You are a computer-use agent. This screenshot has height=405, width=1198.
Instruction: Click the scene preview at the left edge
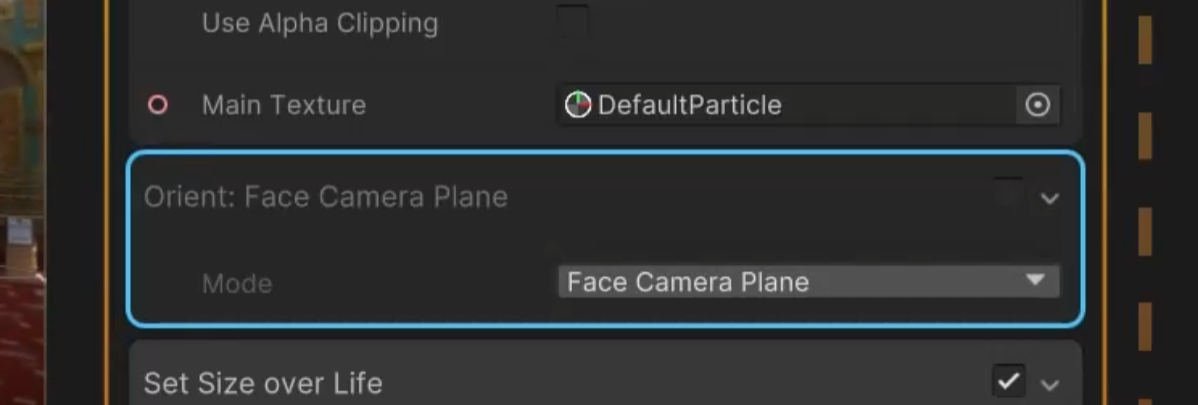(22, 200)
